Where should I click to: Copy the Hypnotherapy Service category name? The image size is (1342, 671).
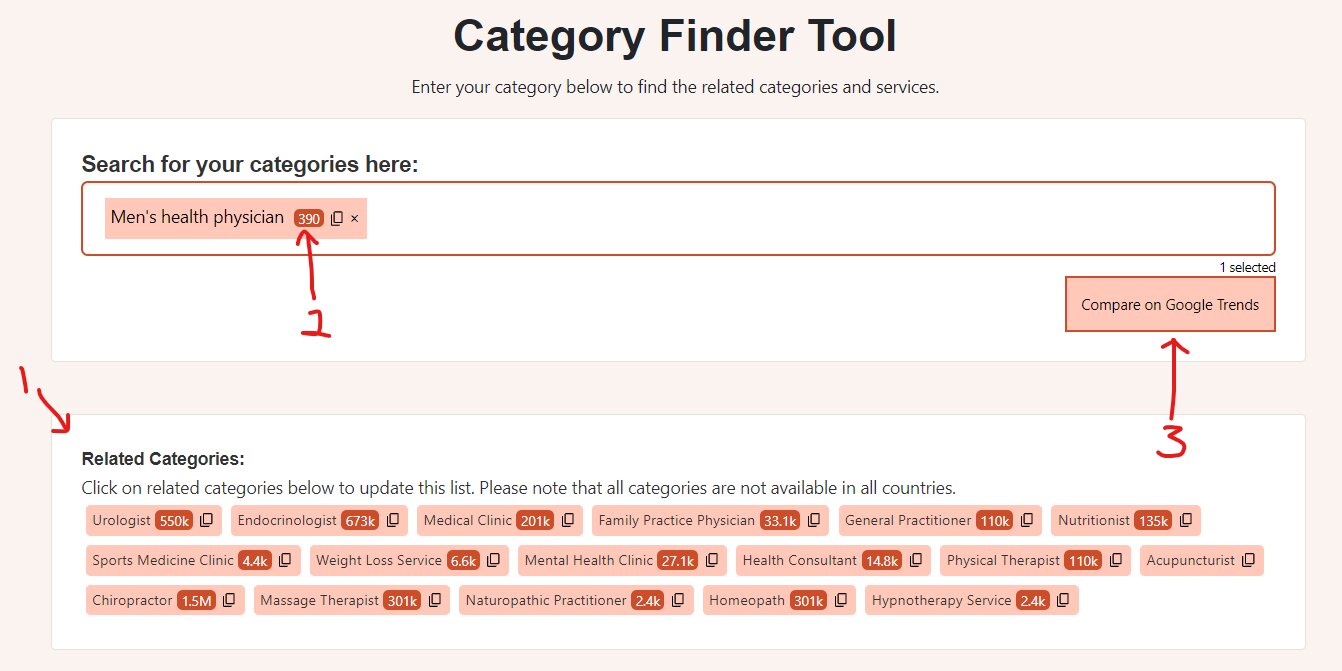click(x=1063, y=600)
